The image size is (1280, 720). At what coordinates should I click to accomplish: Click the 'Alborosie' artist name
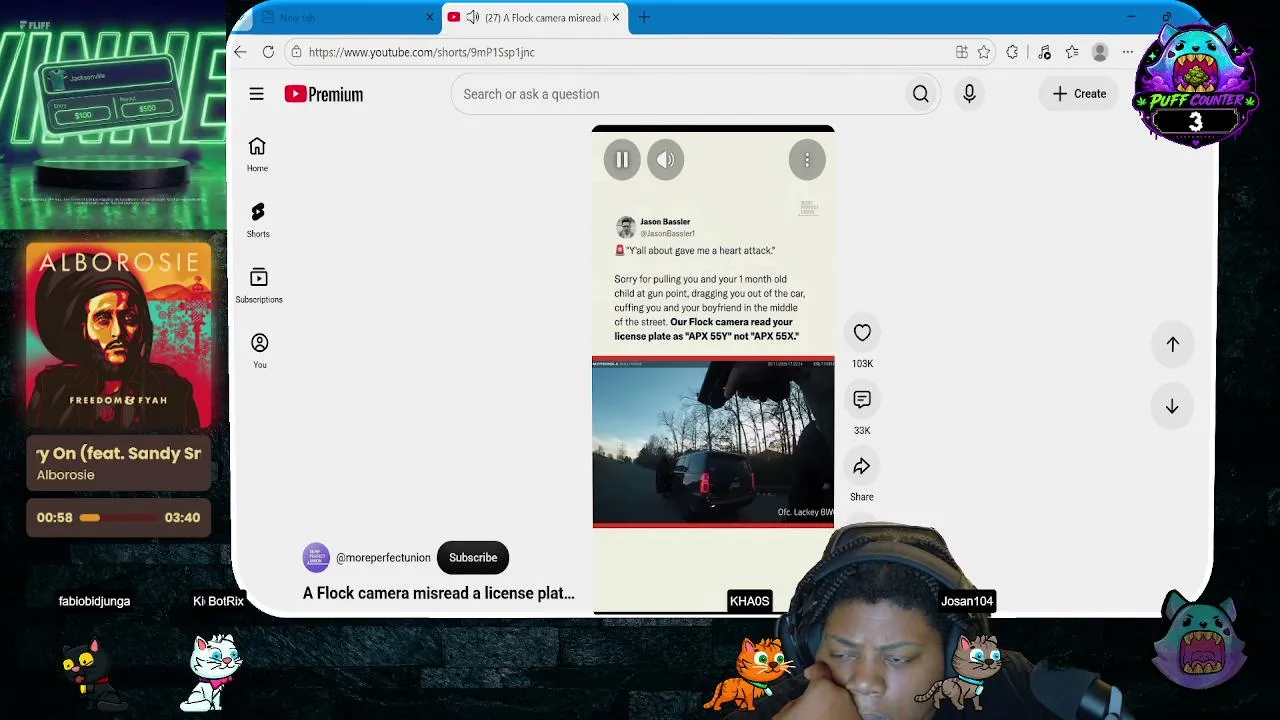66,475
